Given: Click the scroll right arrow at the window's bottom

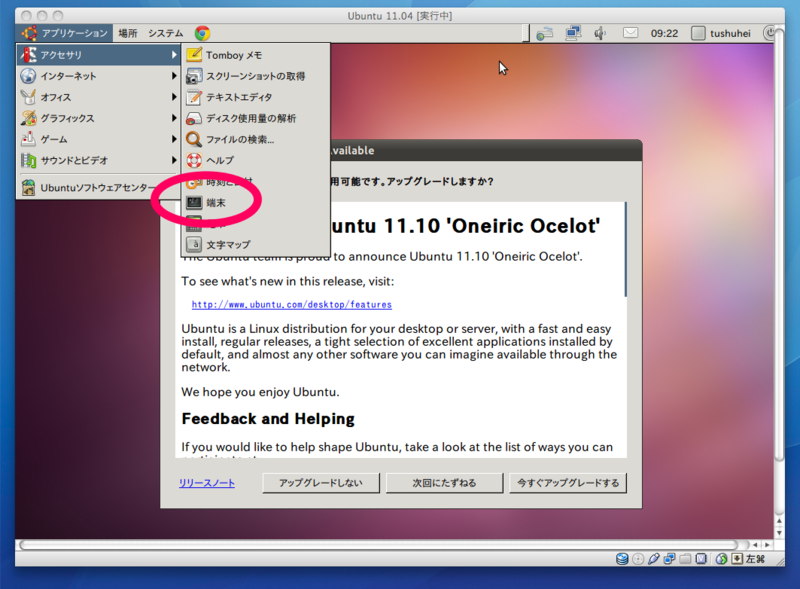Looking at the screenshot, I should pyautogui.click(x=767, y=545).
